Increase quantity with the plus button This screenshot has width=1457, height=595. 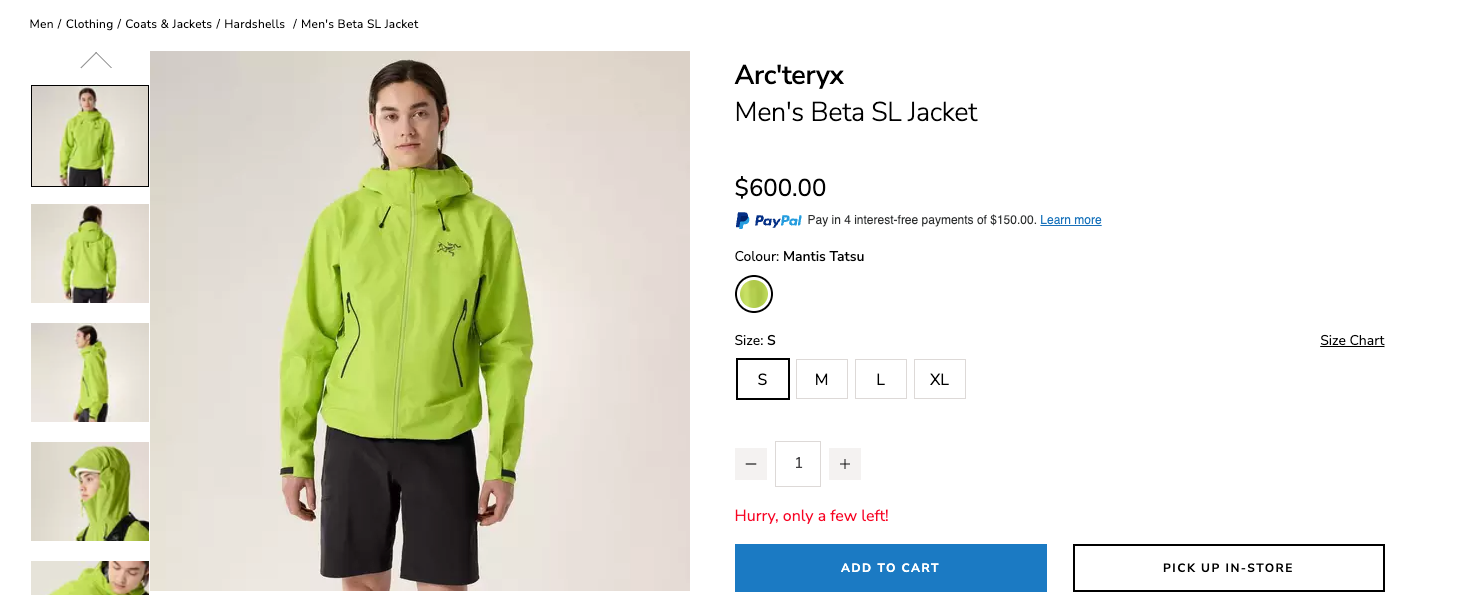pyautogui.click(x=845, y=464)
